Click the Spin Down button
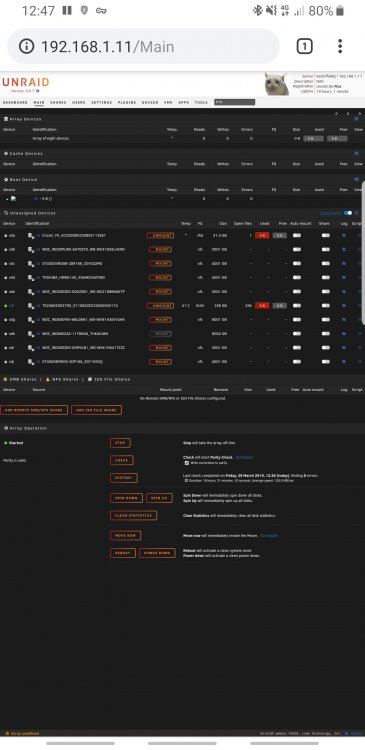365x750 pixels. point(126,498)
